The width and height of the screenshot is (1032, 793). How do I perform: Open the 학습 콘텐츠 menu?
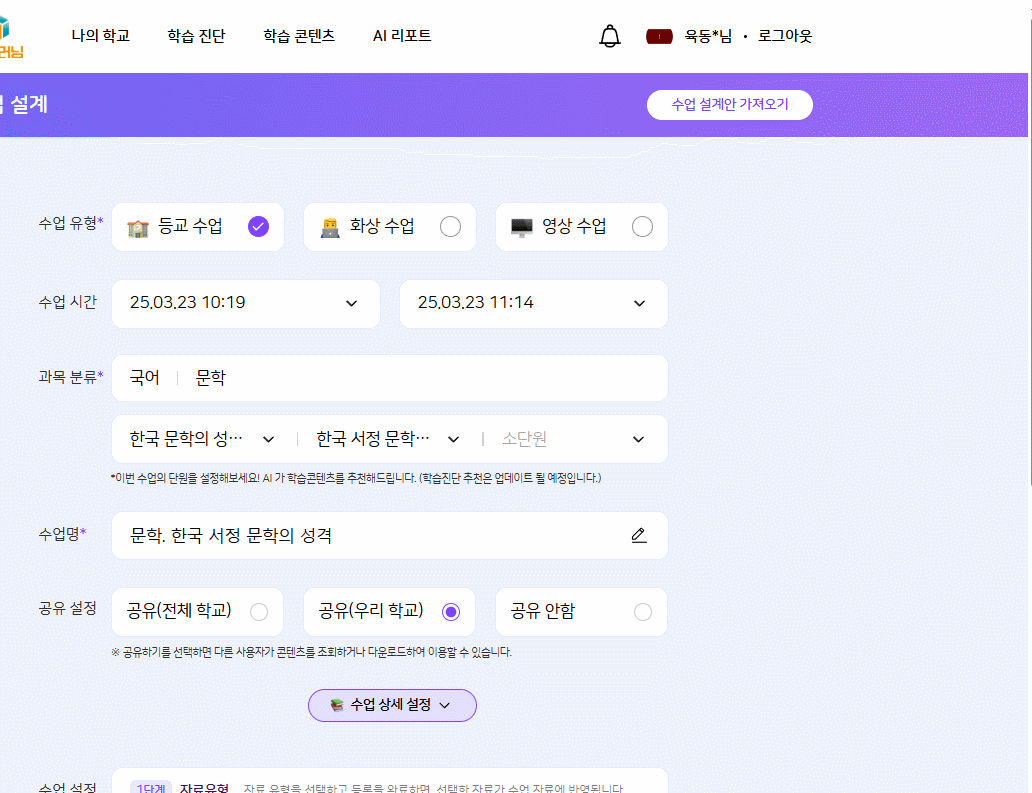pyautogui.click(x=299, y=36)
